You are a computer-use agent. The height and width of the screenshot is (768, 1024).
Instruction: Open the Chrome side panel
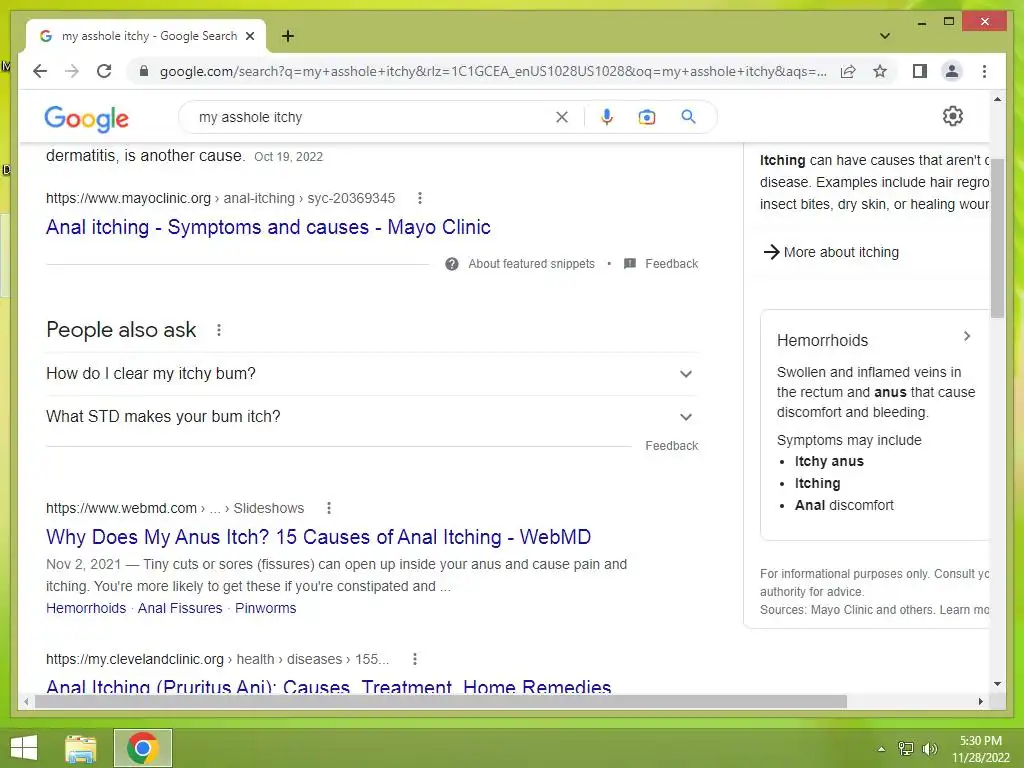pyautogui.click(x=920, y=71)
